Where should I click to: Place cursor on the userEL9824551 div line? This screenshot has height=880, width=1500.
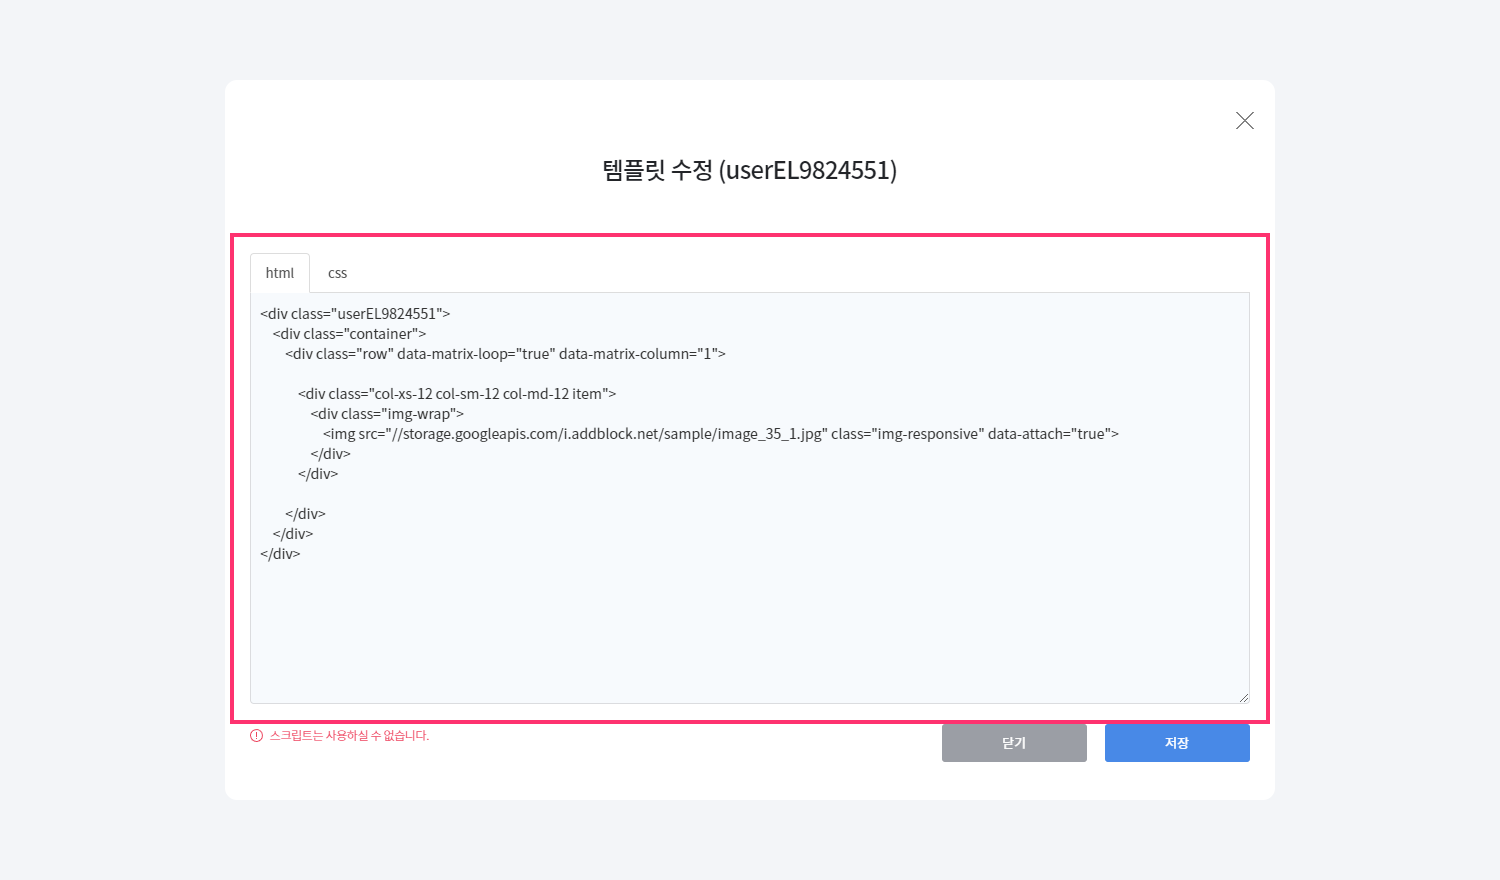point(355,314)
